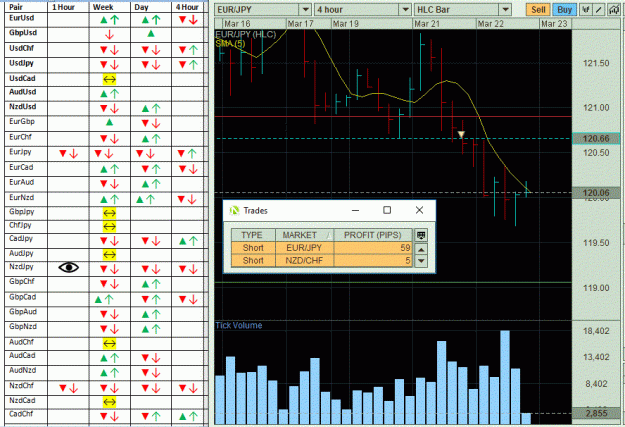Image resolution: width=625 pixels, height=427 pixels.
Task: Select the Short NZD/CHF trade row
Action: pyautogui.click(x=322, y=260)
